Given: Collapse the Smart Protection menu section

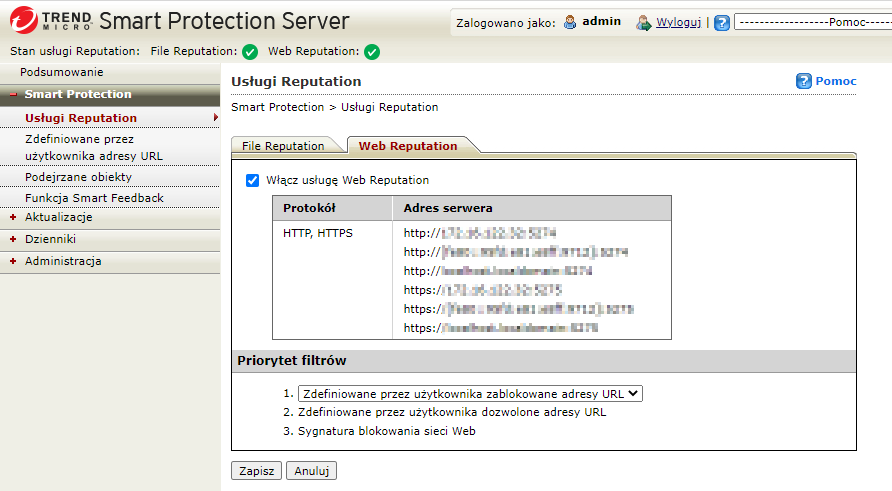Looking at the screenshot, I should coord(13,94).
